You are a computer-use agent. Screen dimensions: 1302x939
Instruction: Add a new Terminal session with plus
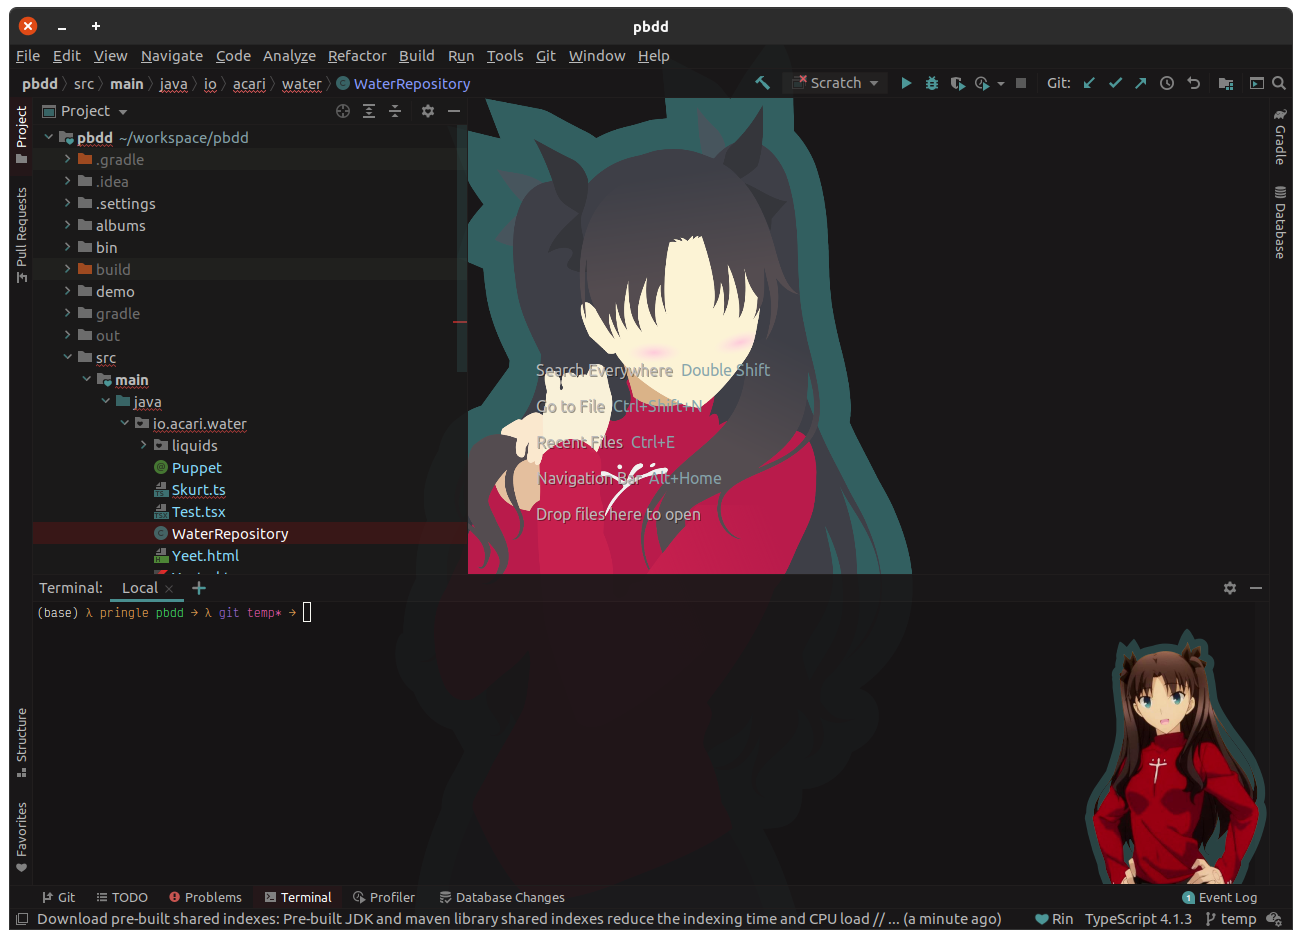[x=198, y=588]
